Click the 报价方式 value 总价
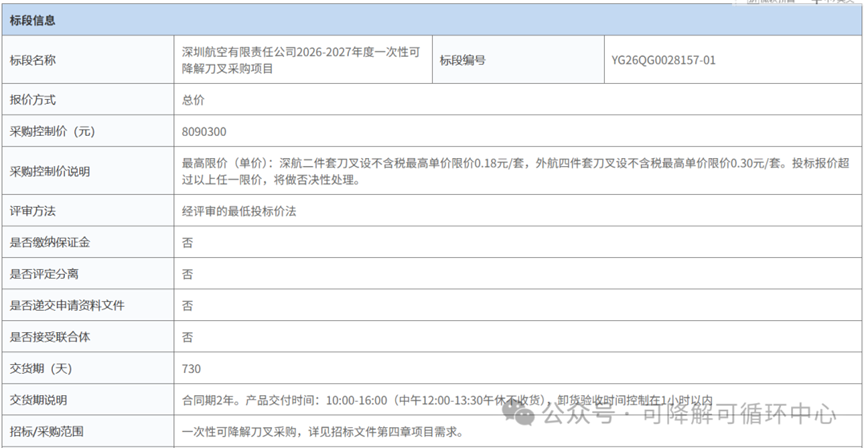 [x=193, y=101]
